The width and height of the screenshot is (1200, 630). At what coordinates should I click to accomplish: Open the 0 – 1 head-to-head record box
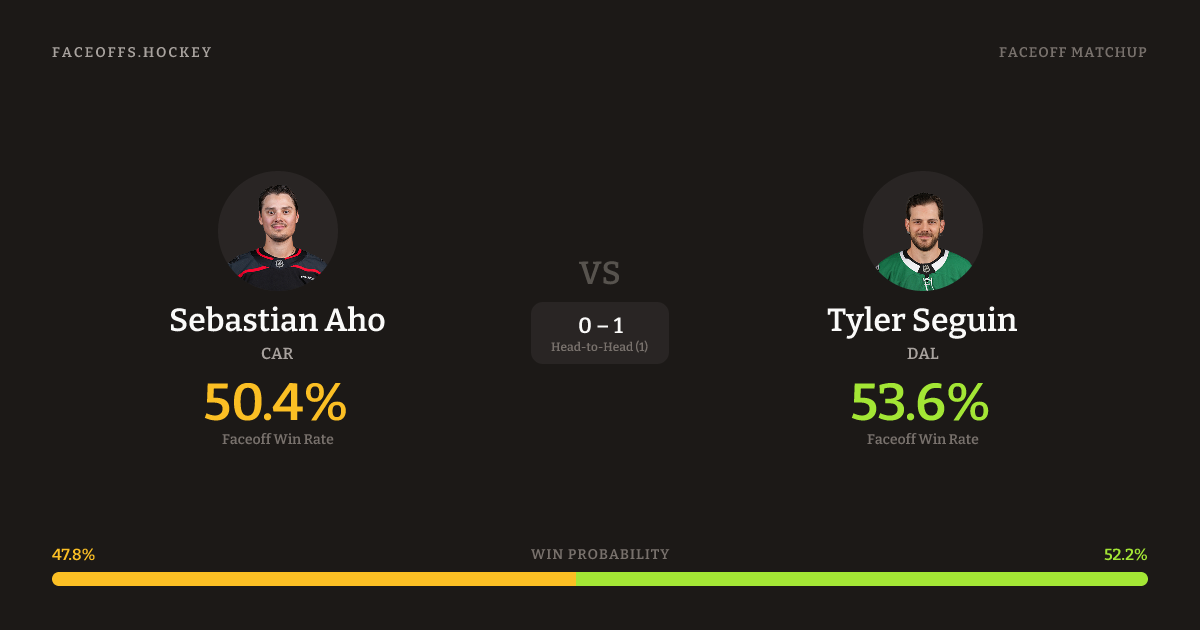pyautogui.click(x=600, y=325)
